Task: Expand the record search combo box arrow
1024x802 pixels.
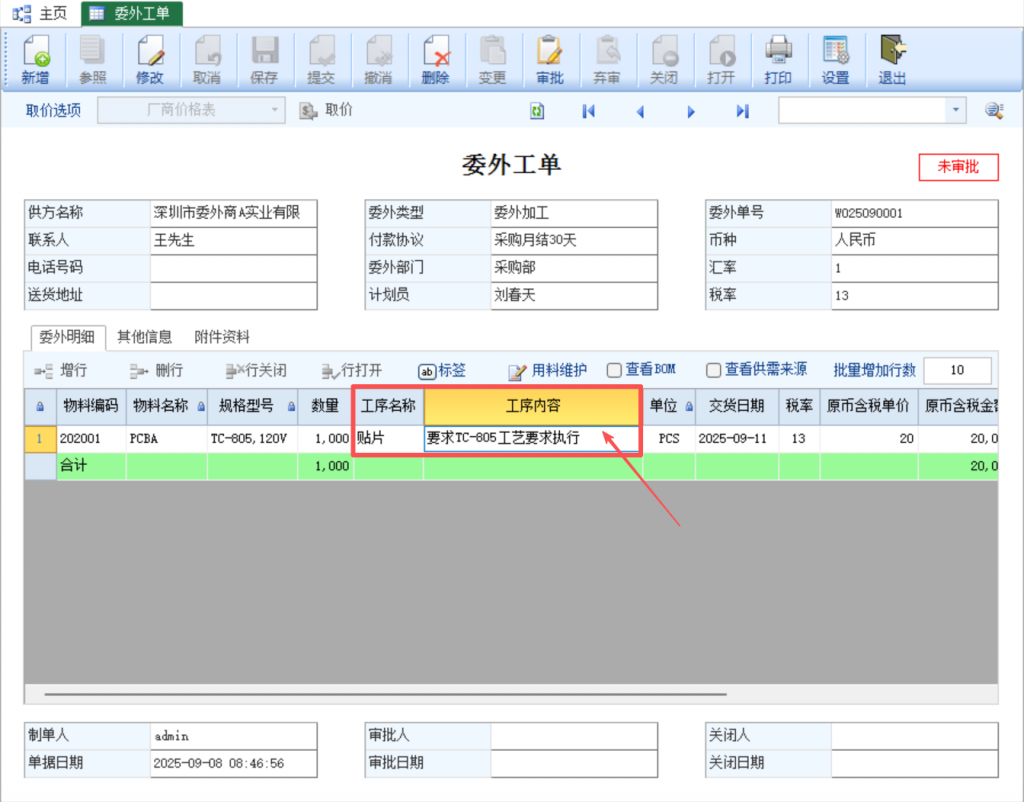Action: tap(955, 110)
